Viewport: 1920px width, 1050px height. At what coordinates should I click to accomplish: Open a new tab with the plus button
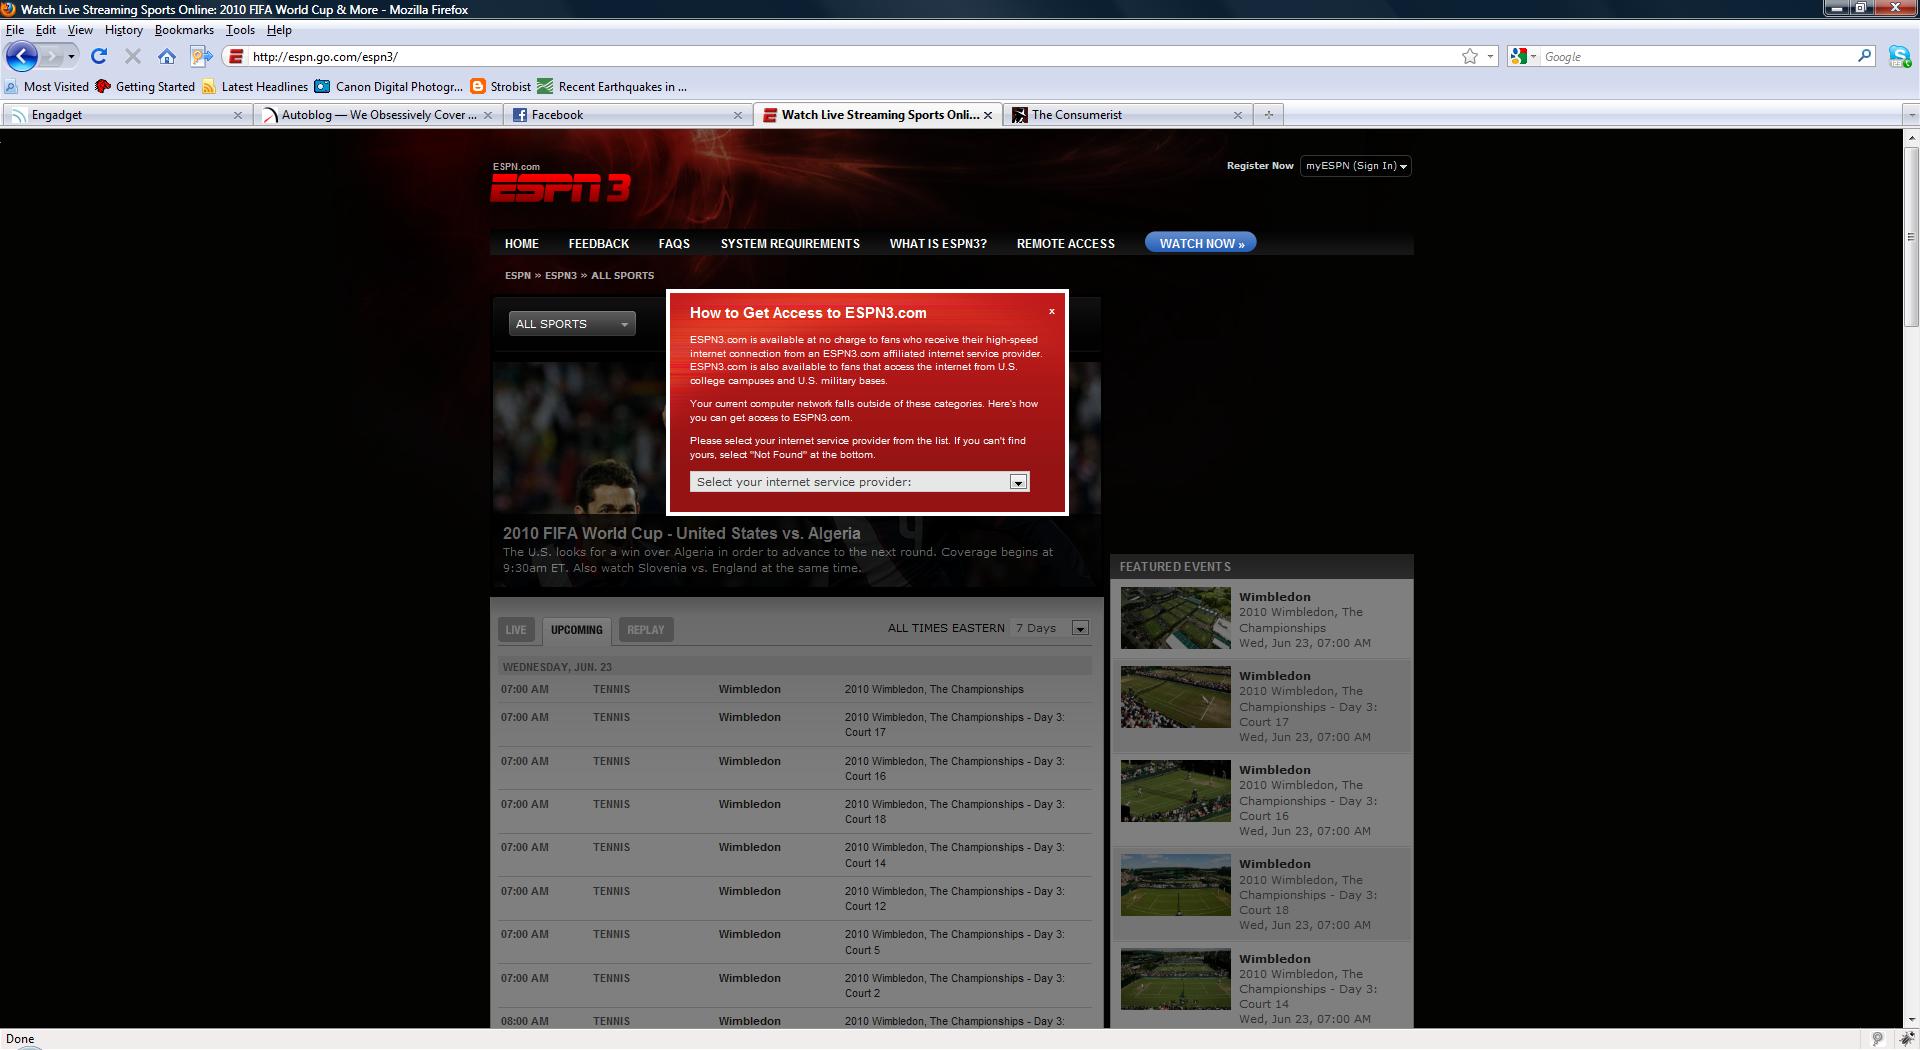1268,115
